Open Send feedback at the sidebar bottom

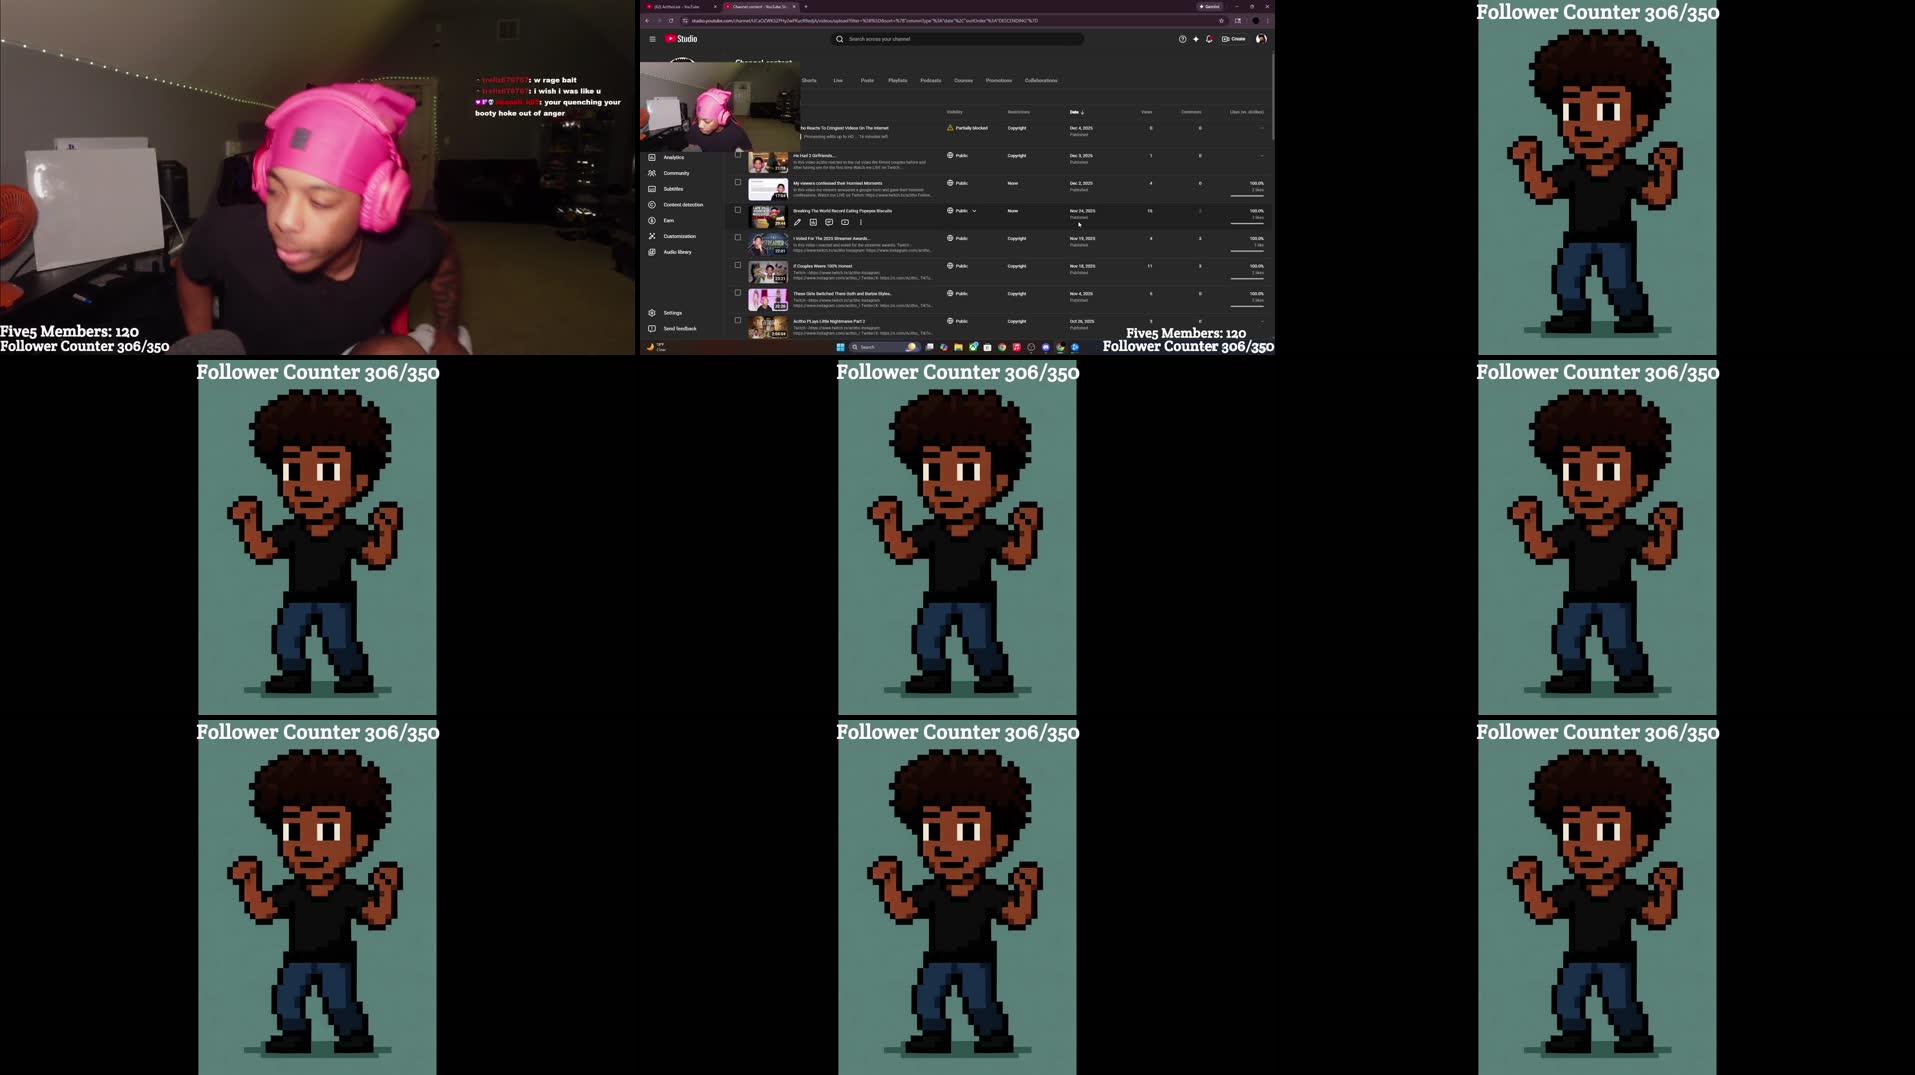(680, 328)
